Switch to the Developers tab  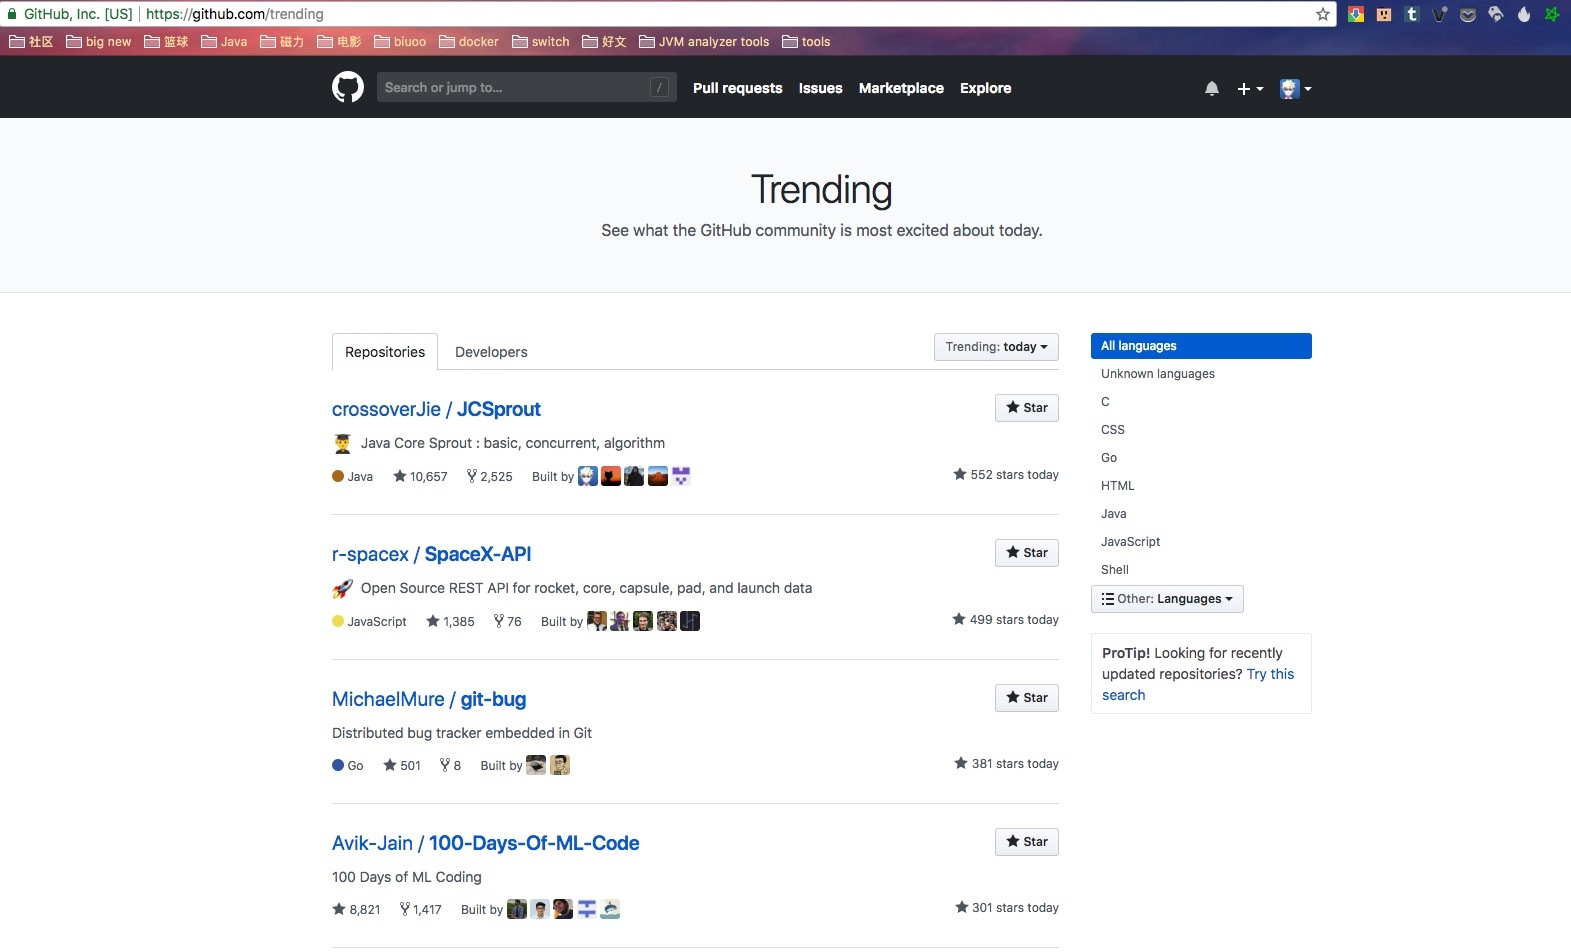coord(491,352)
